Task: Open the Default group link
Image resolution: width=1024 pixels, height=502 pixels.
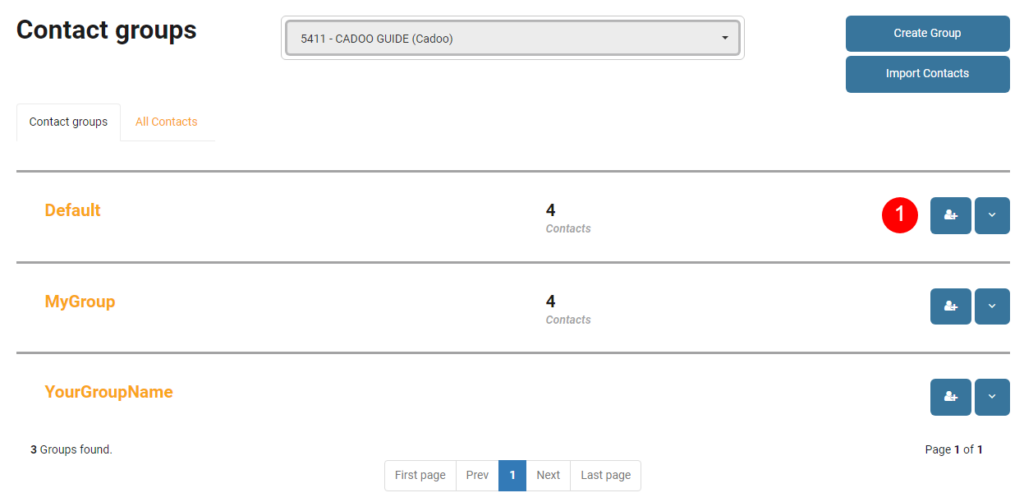Action: 72,210
